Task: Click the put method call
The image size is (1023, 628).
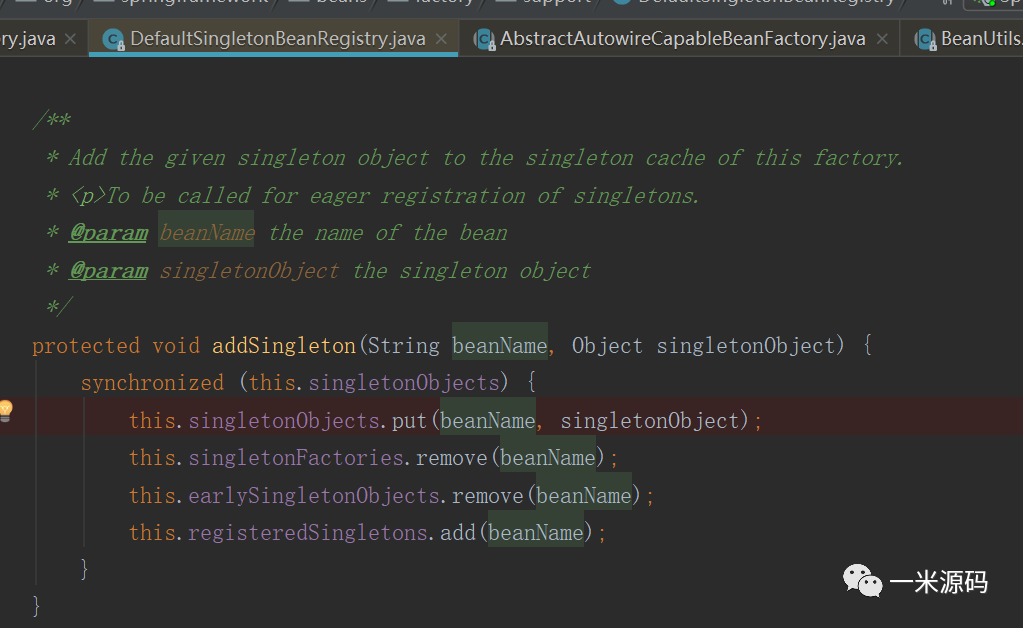Action: click(409, 421)
